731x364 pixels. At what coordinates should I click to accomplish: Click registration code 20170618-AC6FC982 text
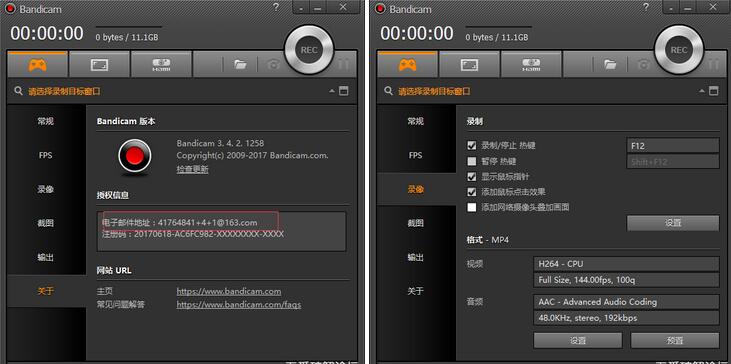pos(209,234)
